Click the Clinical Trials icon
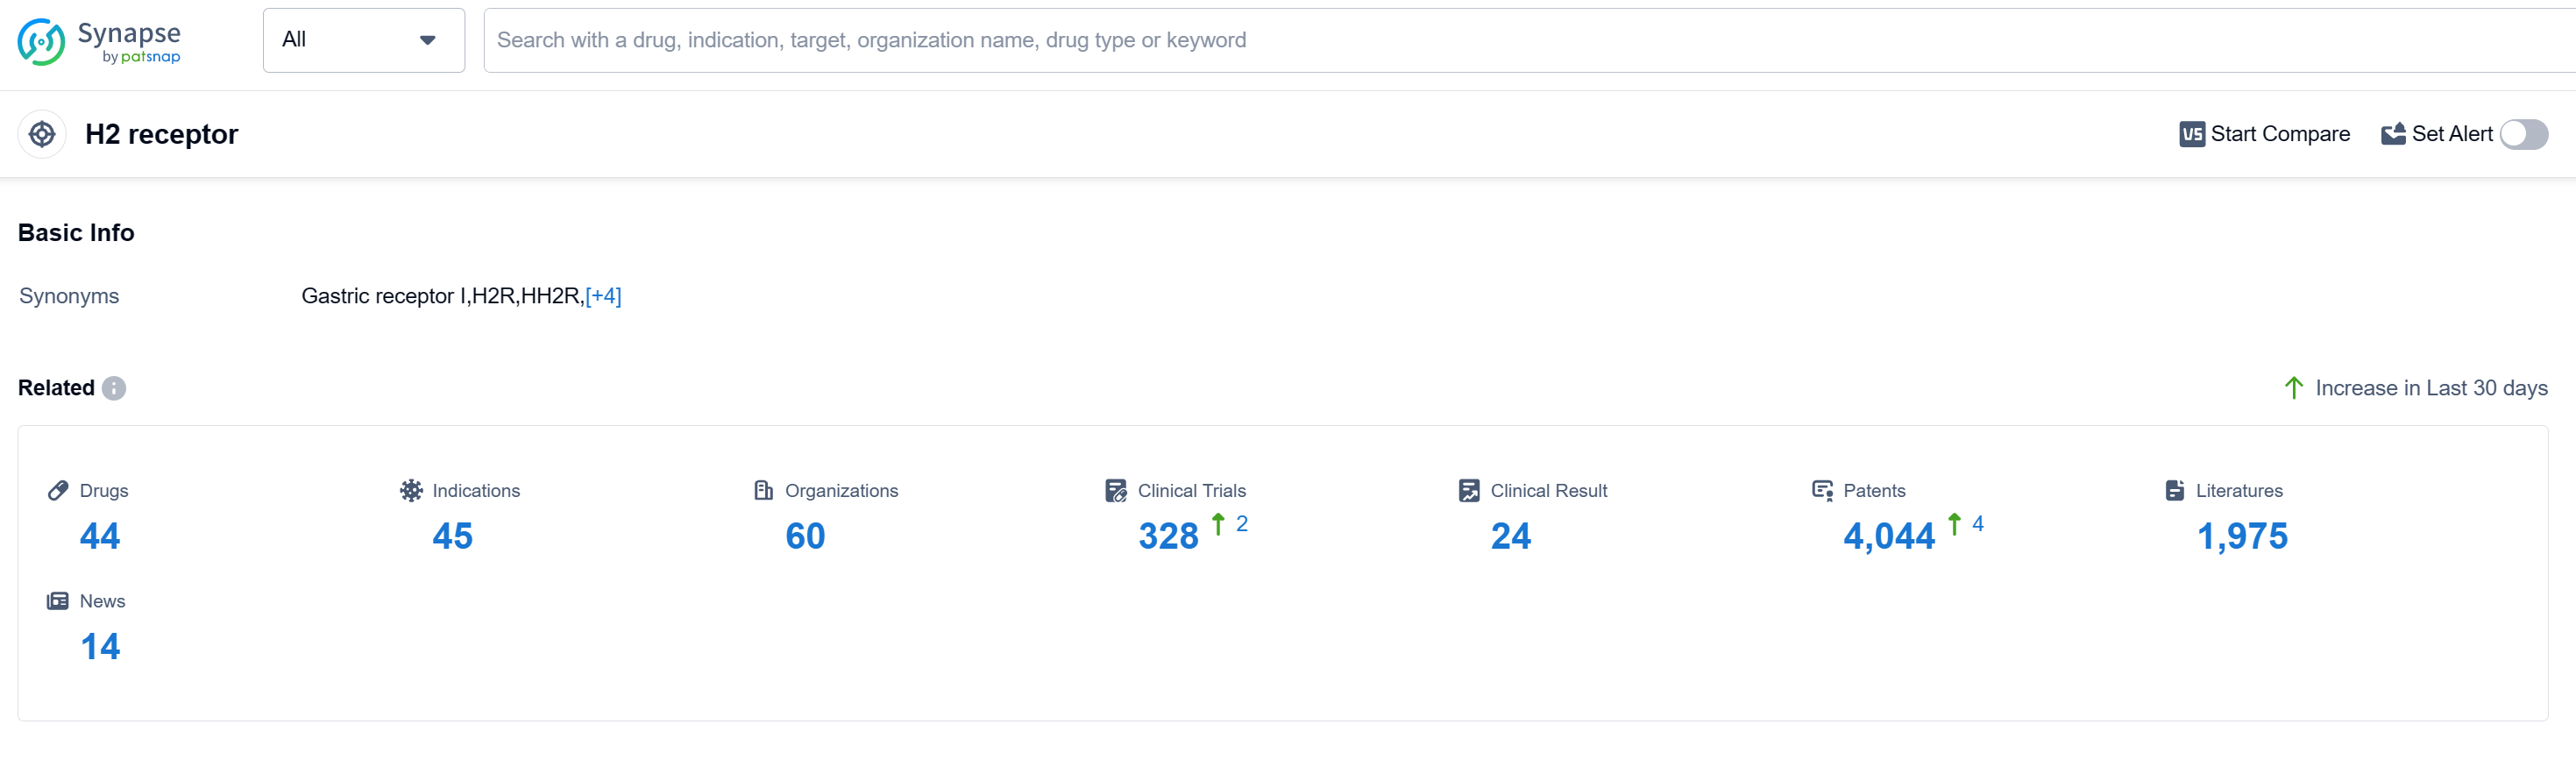 coord(1116,490)
